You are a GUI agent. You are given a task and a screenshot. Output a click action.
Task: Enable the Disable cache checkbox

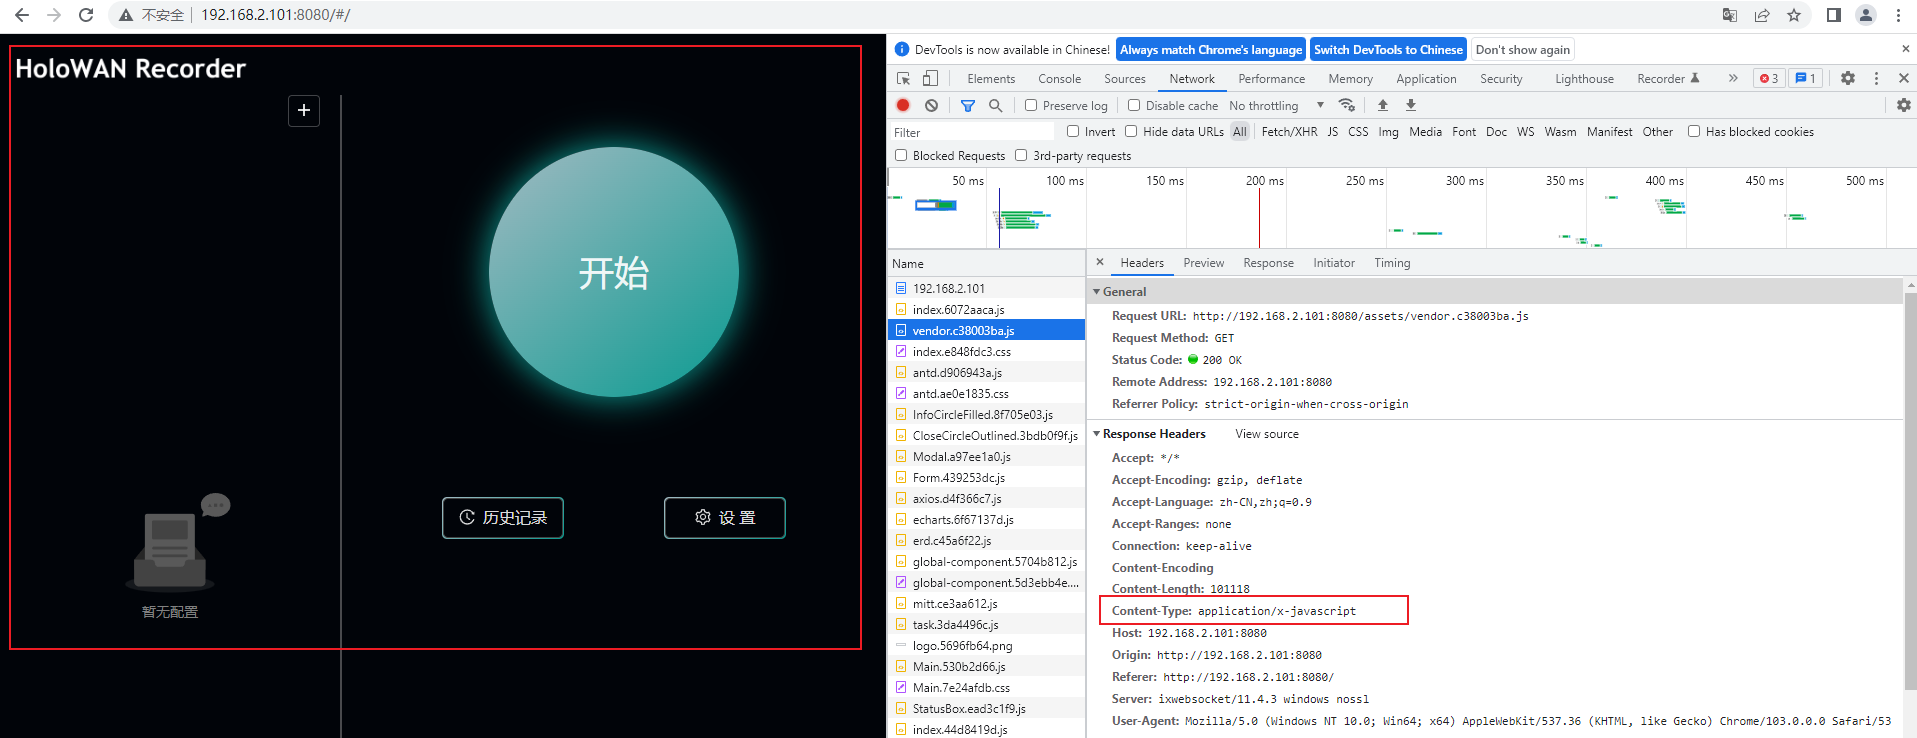[1134, 105]
